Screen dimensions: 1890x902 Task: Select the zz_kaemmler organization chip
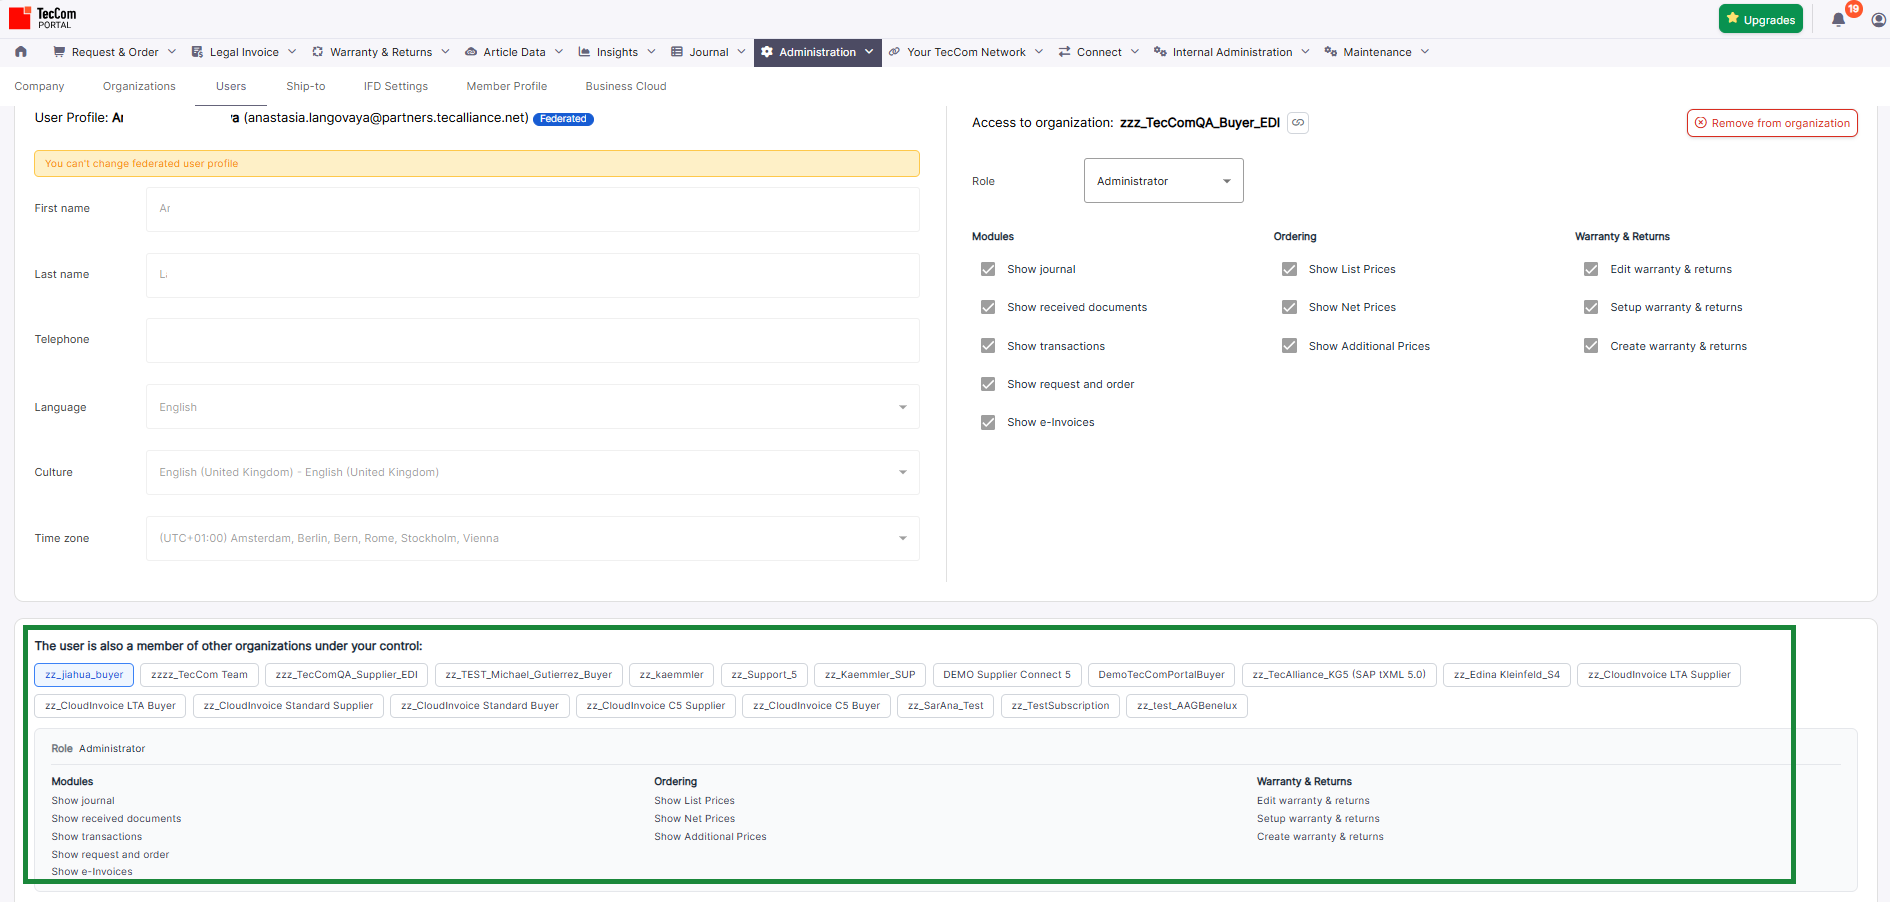672,675
